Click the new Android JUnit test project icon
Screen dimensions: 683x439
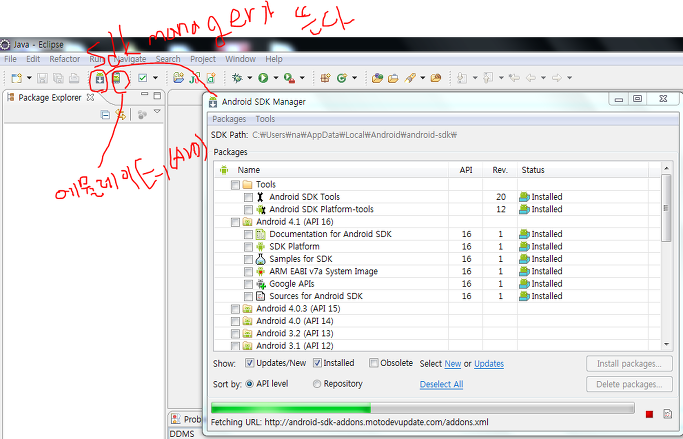(x=194, y=78)
